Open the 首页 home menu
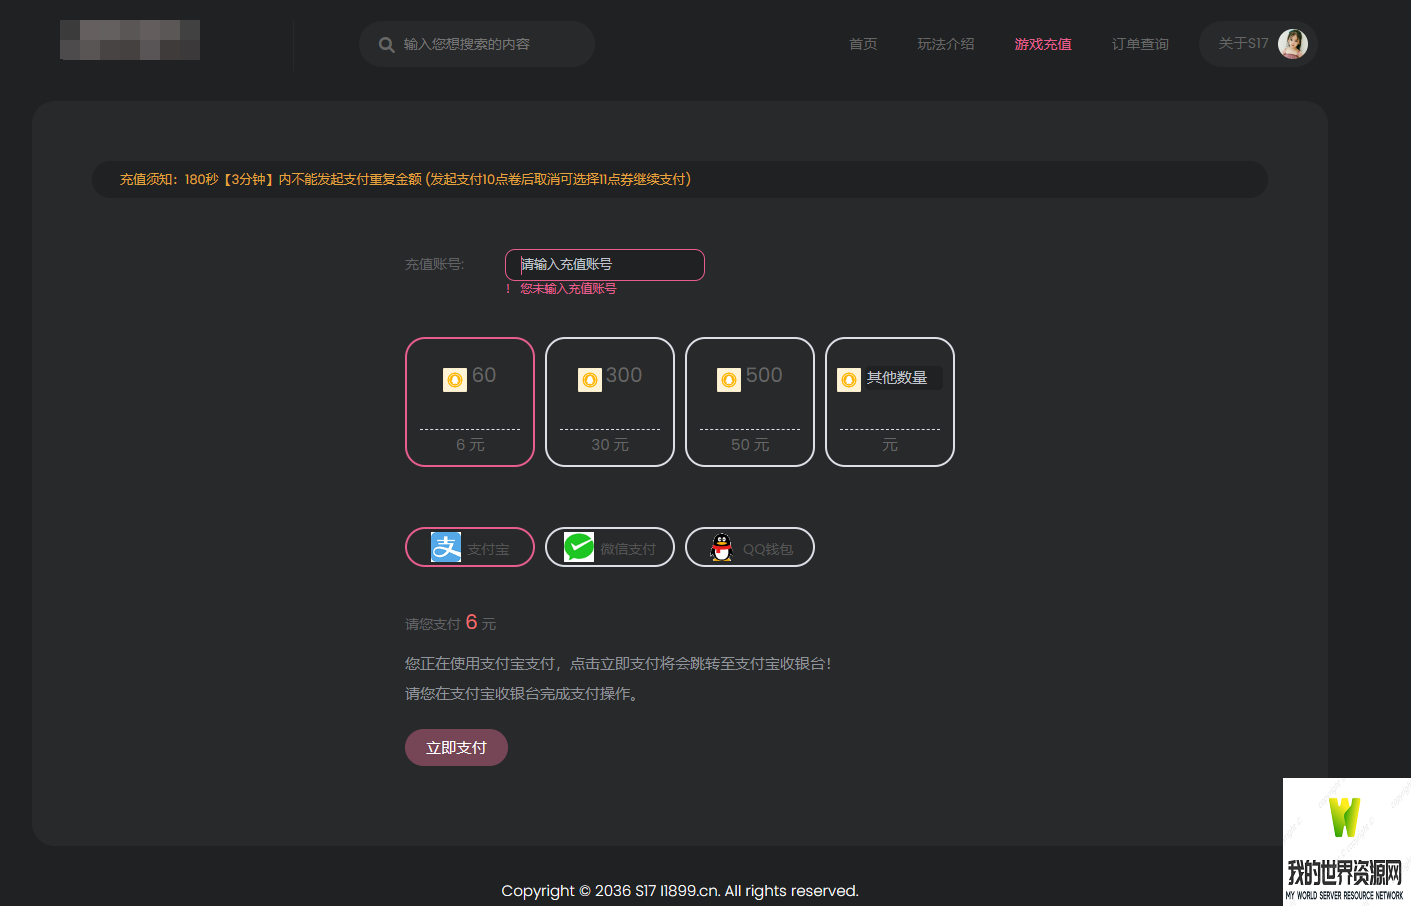1411x906 pixels. click(x=863, y=44)
